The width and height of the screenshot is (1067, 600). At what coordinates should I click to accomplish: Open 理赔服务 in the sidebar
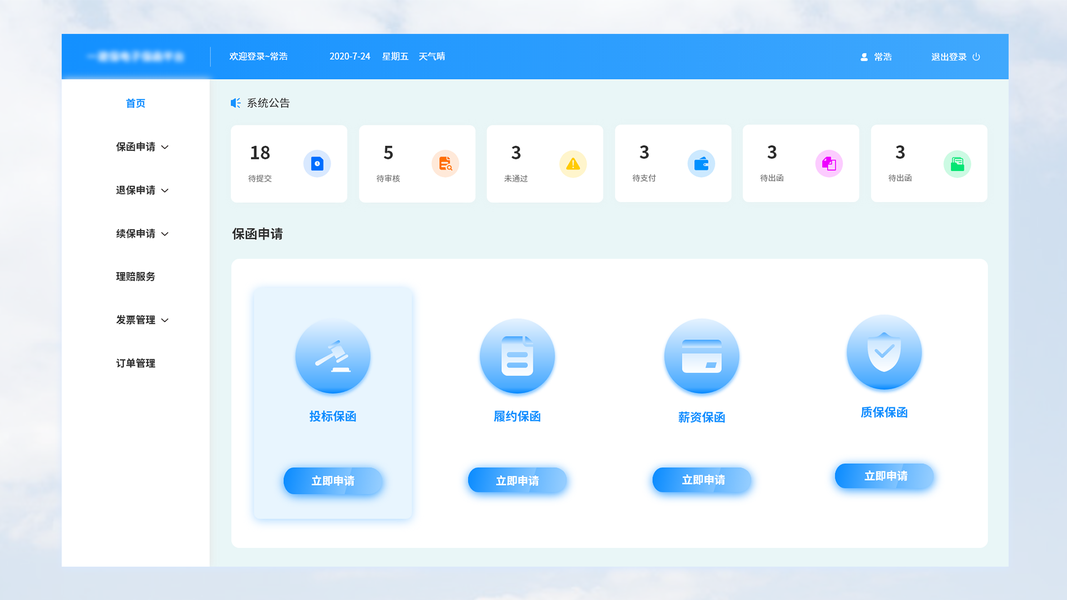click(x=135, y=277)
